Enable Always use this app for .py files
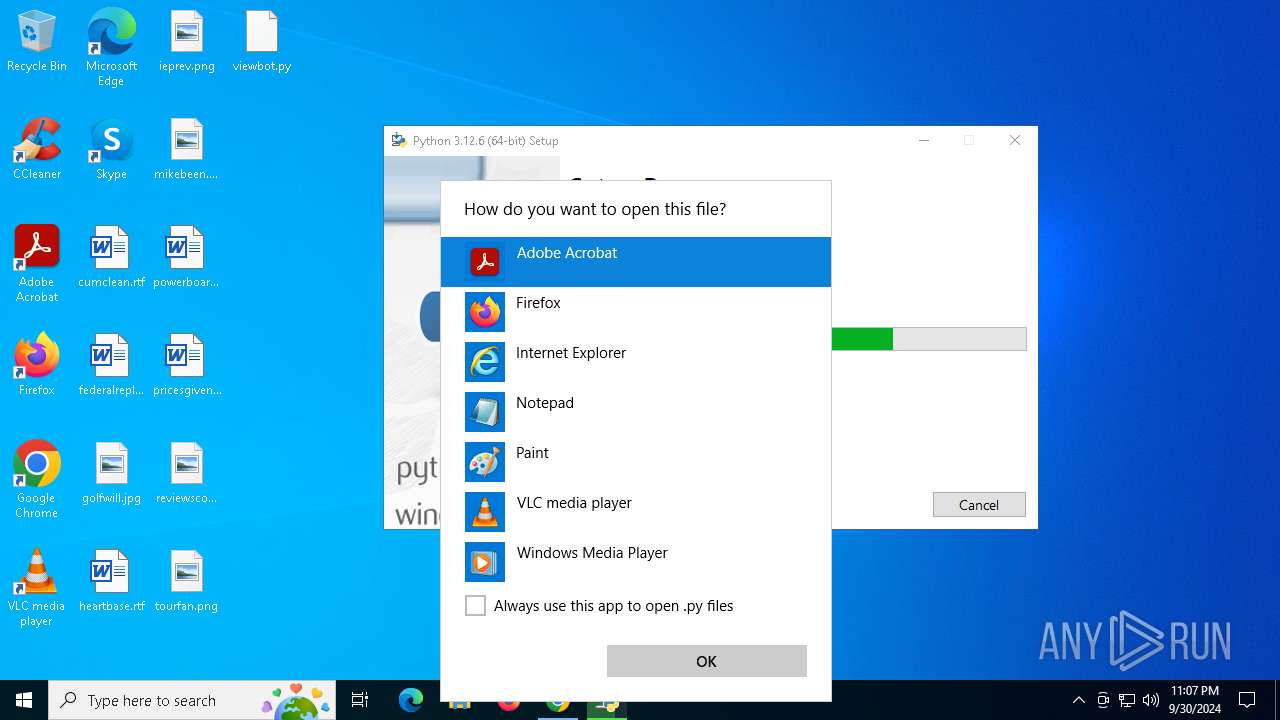Image resolution: width=1280 pixels, height=720 pixels. click(476, 606)
